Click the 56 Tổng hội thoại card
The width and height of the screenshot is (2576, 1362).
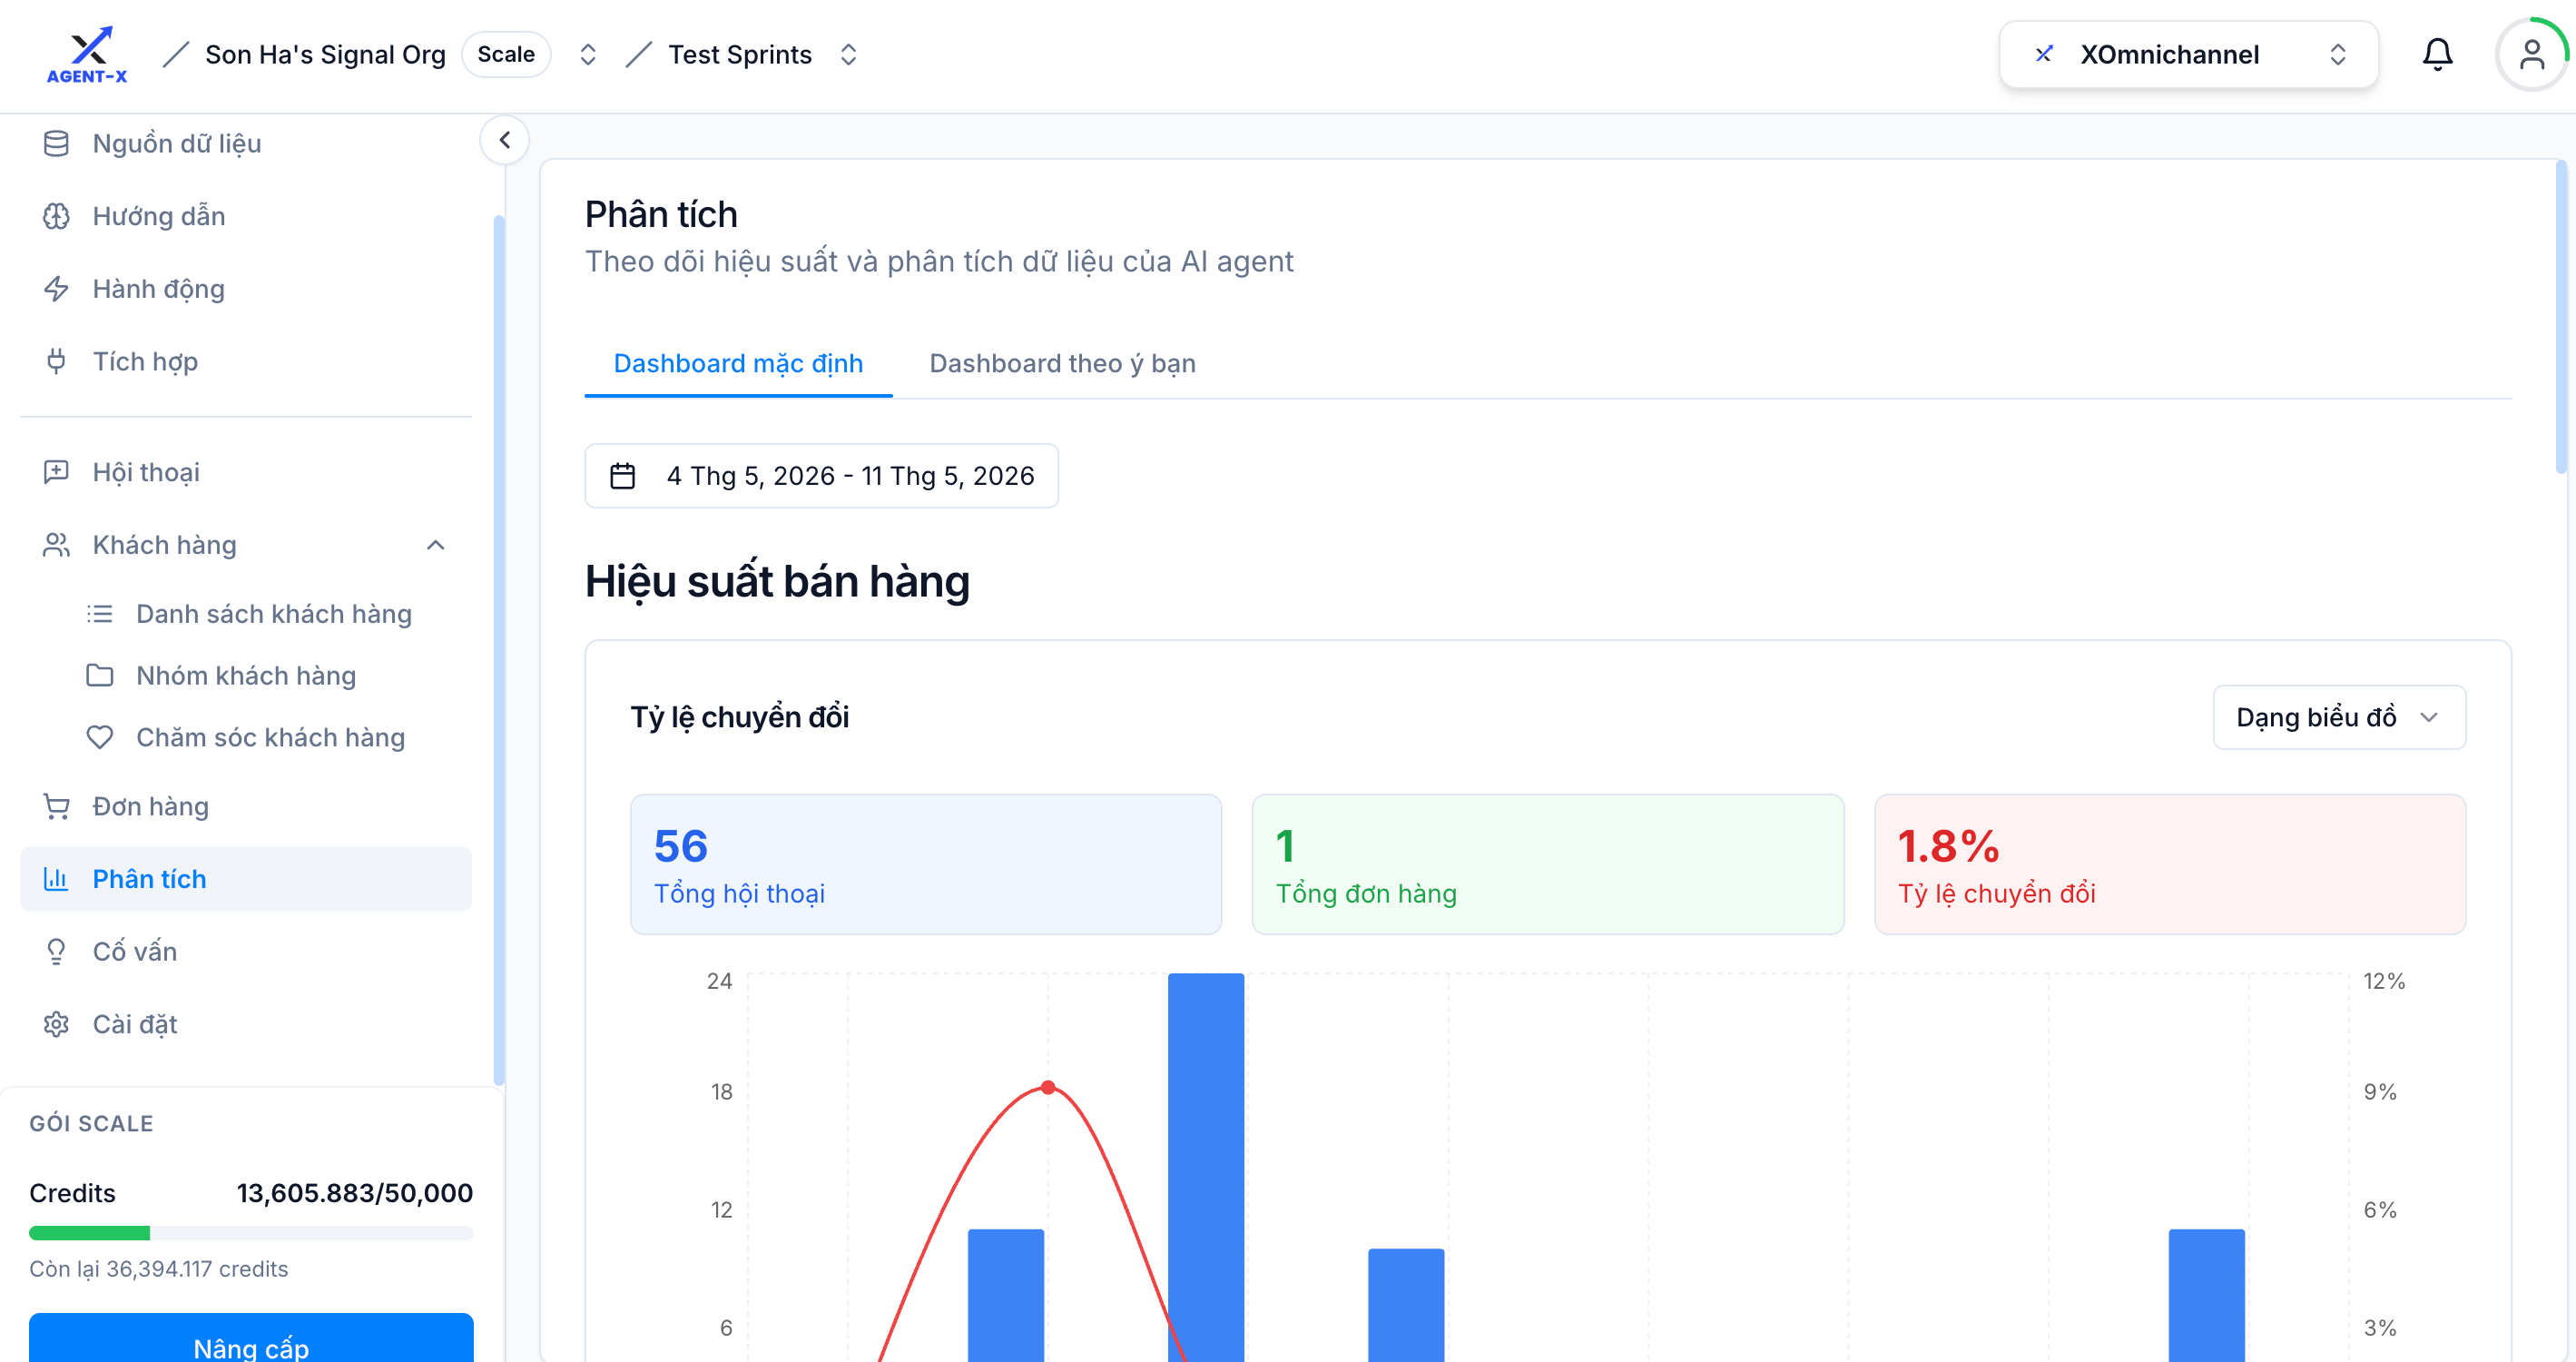[x=926, y=865]
